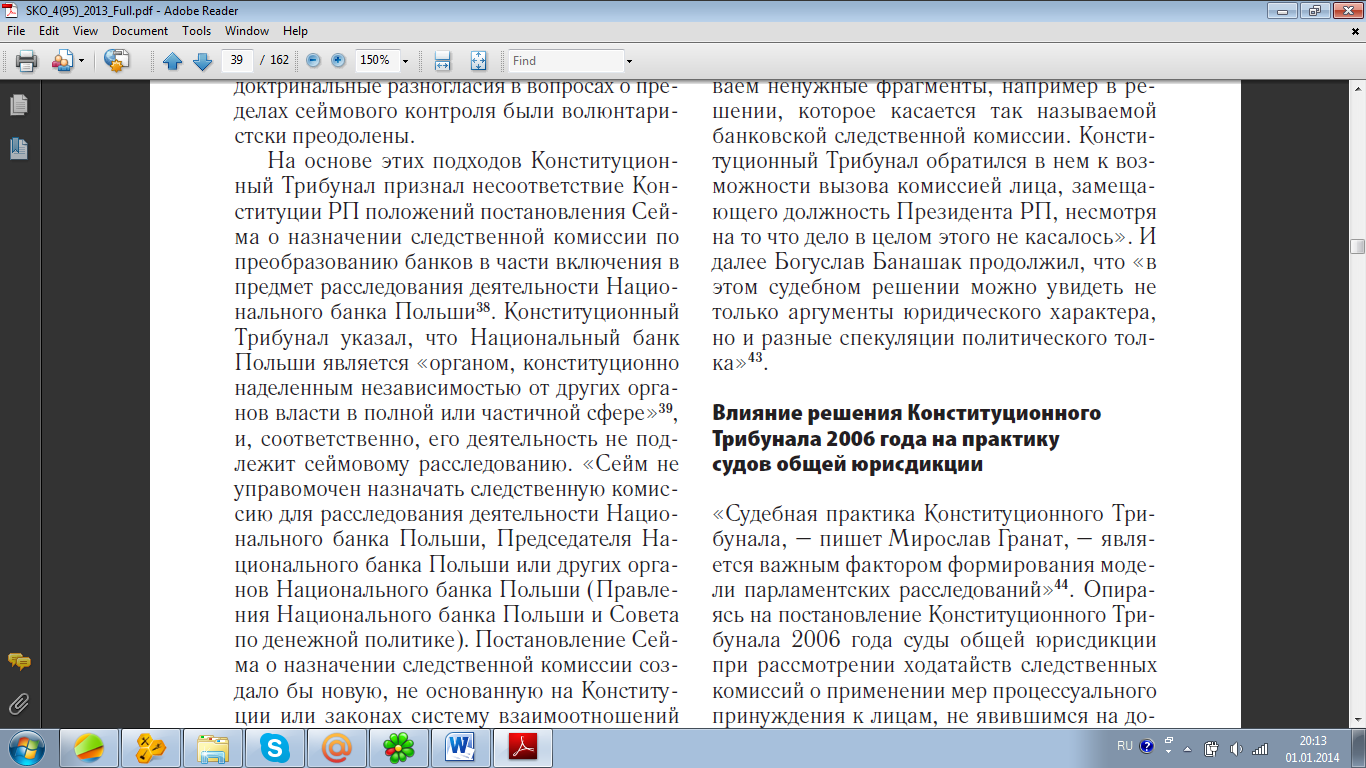Open the Edit menu
Screen dimensions: 1366x768
coord(49,31)
